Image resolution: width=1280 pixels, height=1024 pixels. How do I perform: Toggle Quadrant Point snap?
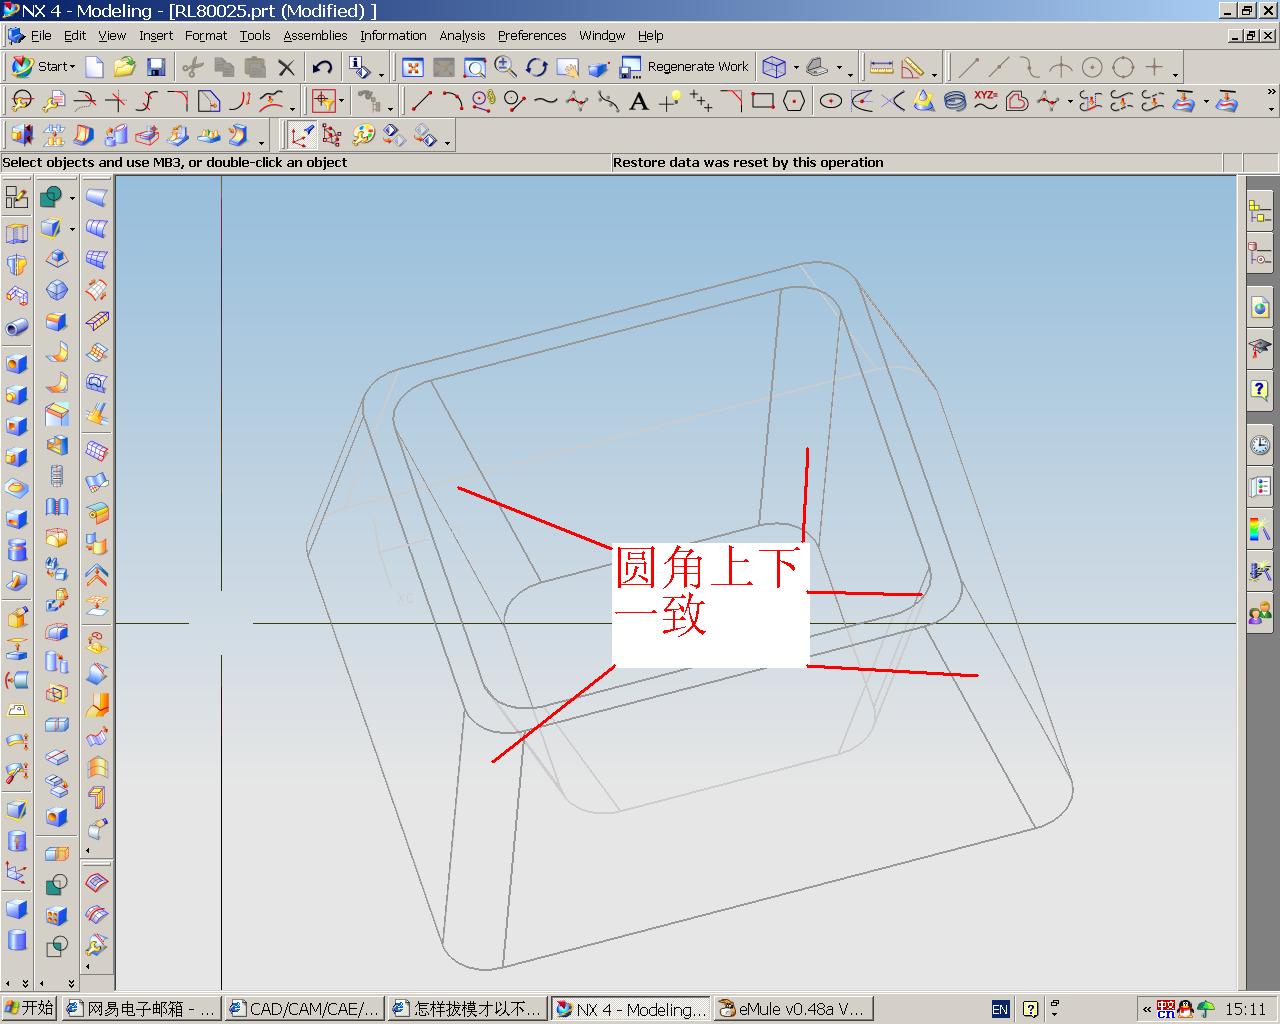[1123, 67]
